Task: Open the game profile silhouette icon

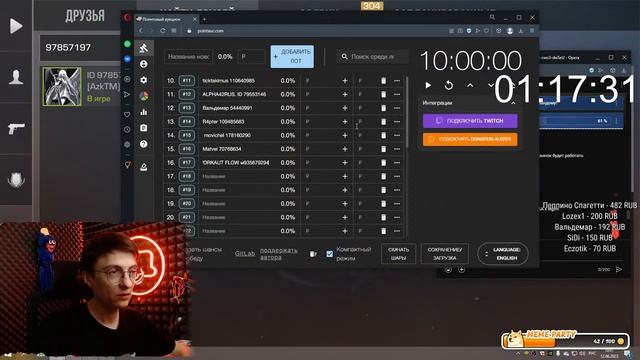Action: tap(16, 77)
